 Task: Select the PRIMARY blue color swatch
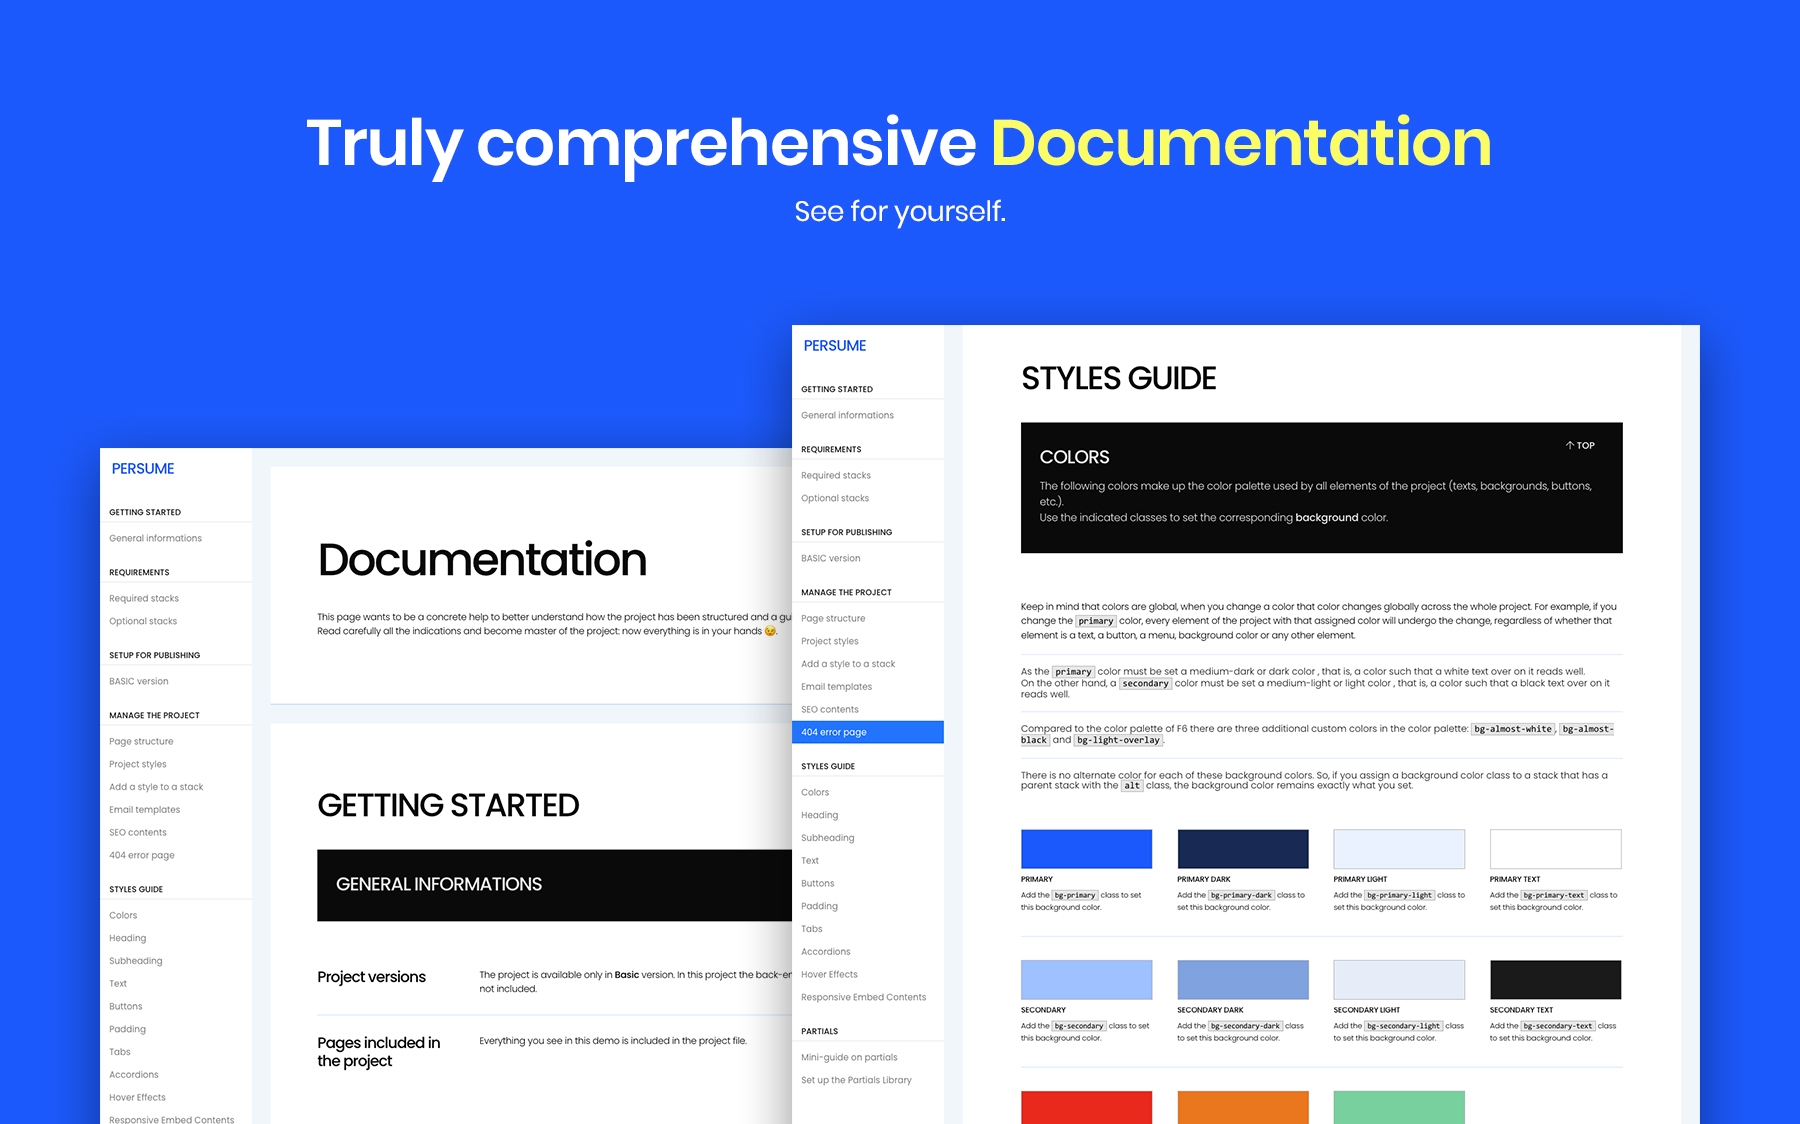(x=1086, y=848)
